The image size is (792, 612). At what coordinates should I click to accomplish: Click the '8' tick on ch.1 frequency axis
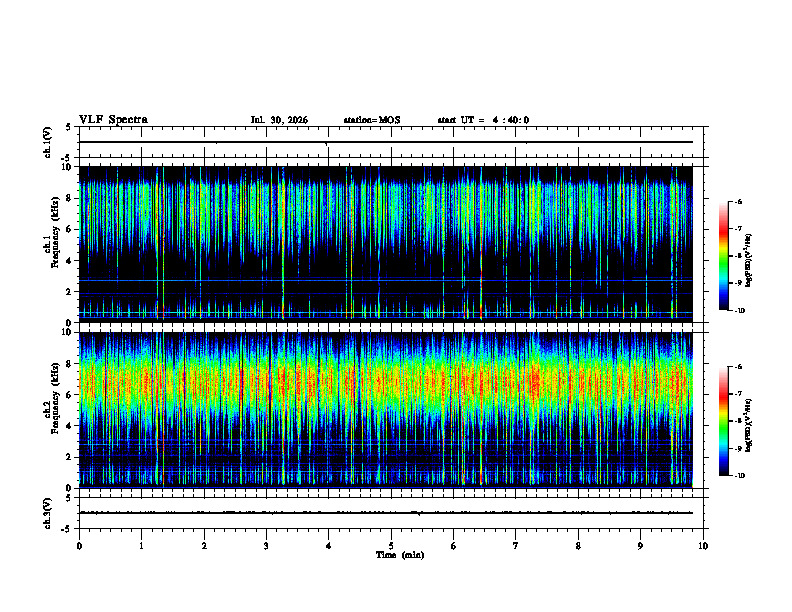coord(70,198)
